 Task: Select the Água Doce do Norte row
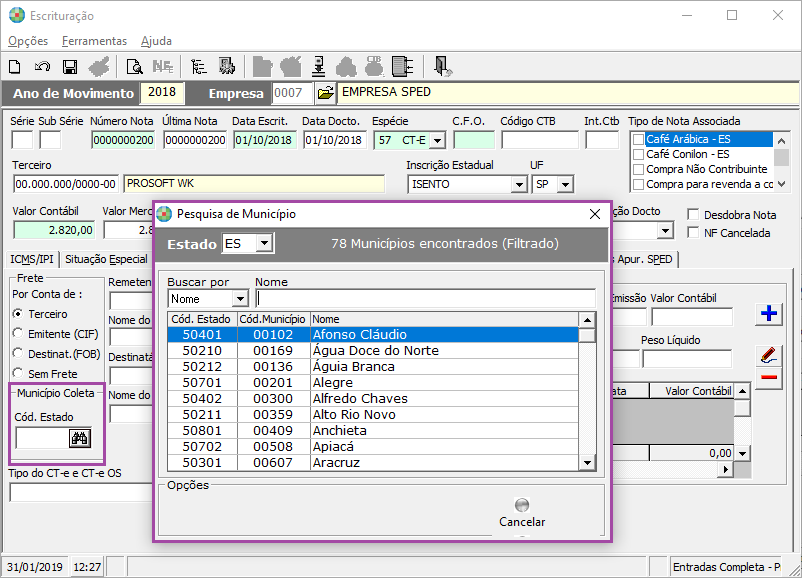coord(373,350)
